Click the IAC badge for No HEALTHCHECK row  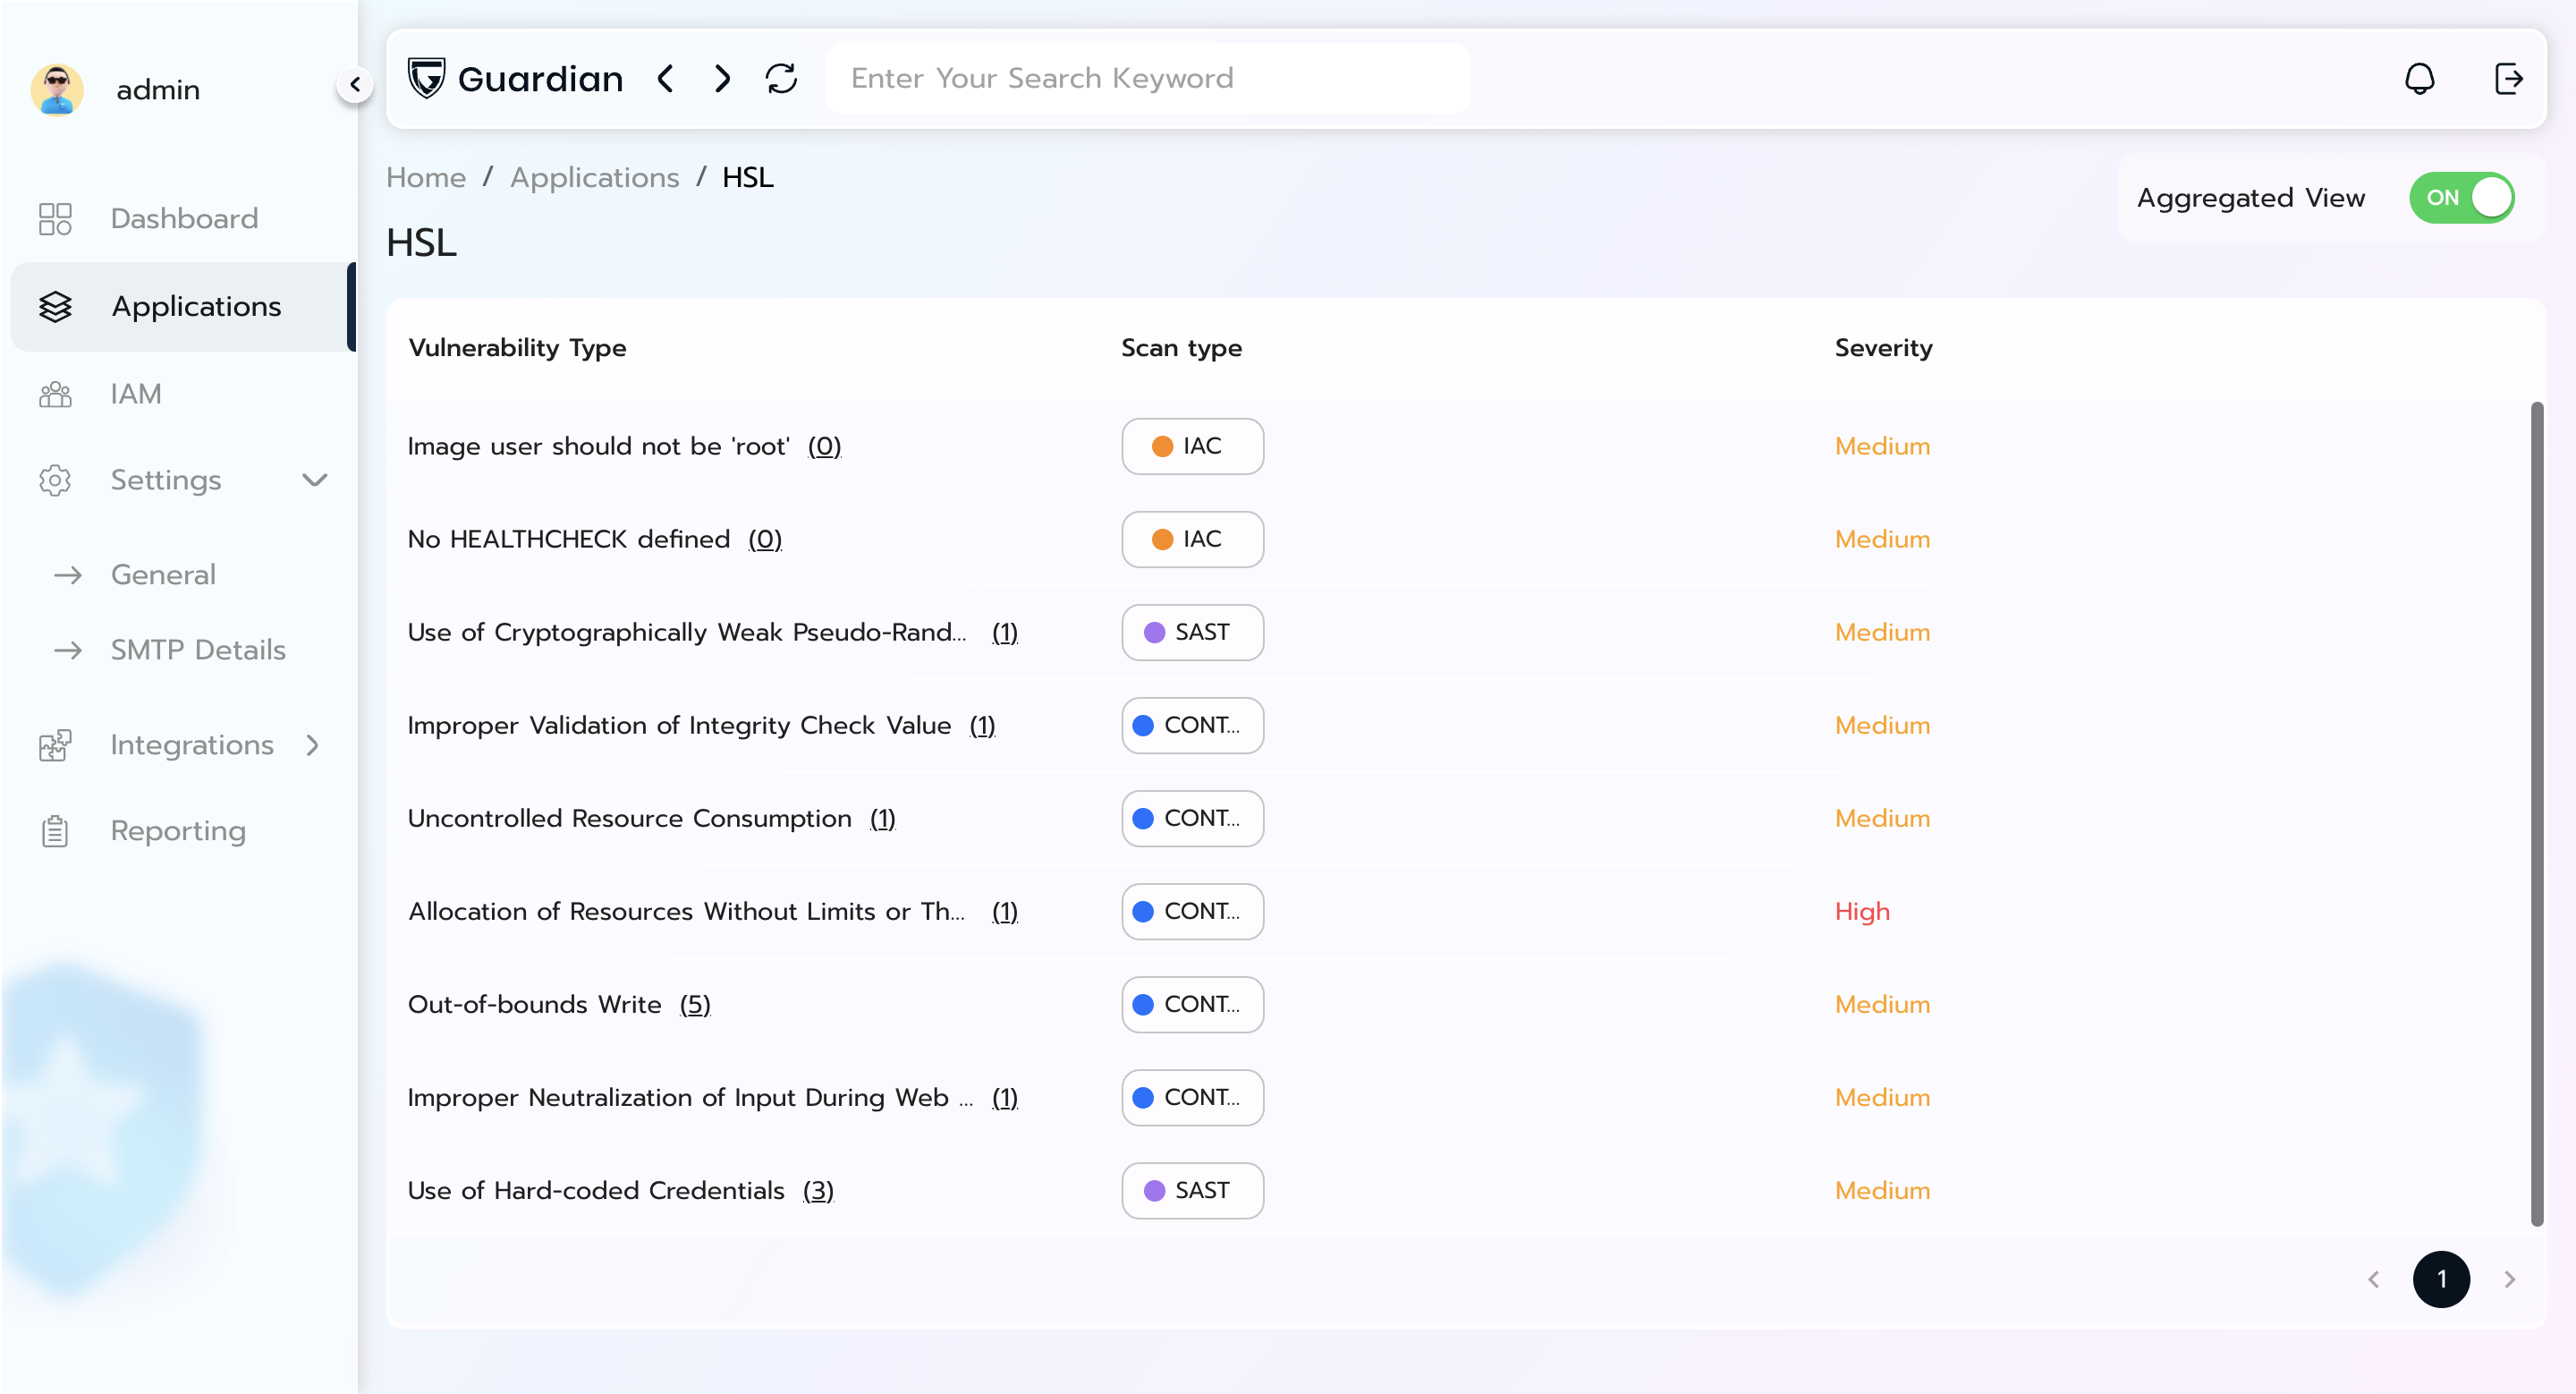pyautogui.click(x=1192, y=539)
